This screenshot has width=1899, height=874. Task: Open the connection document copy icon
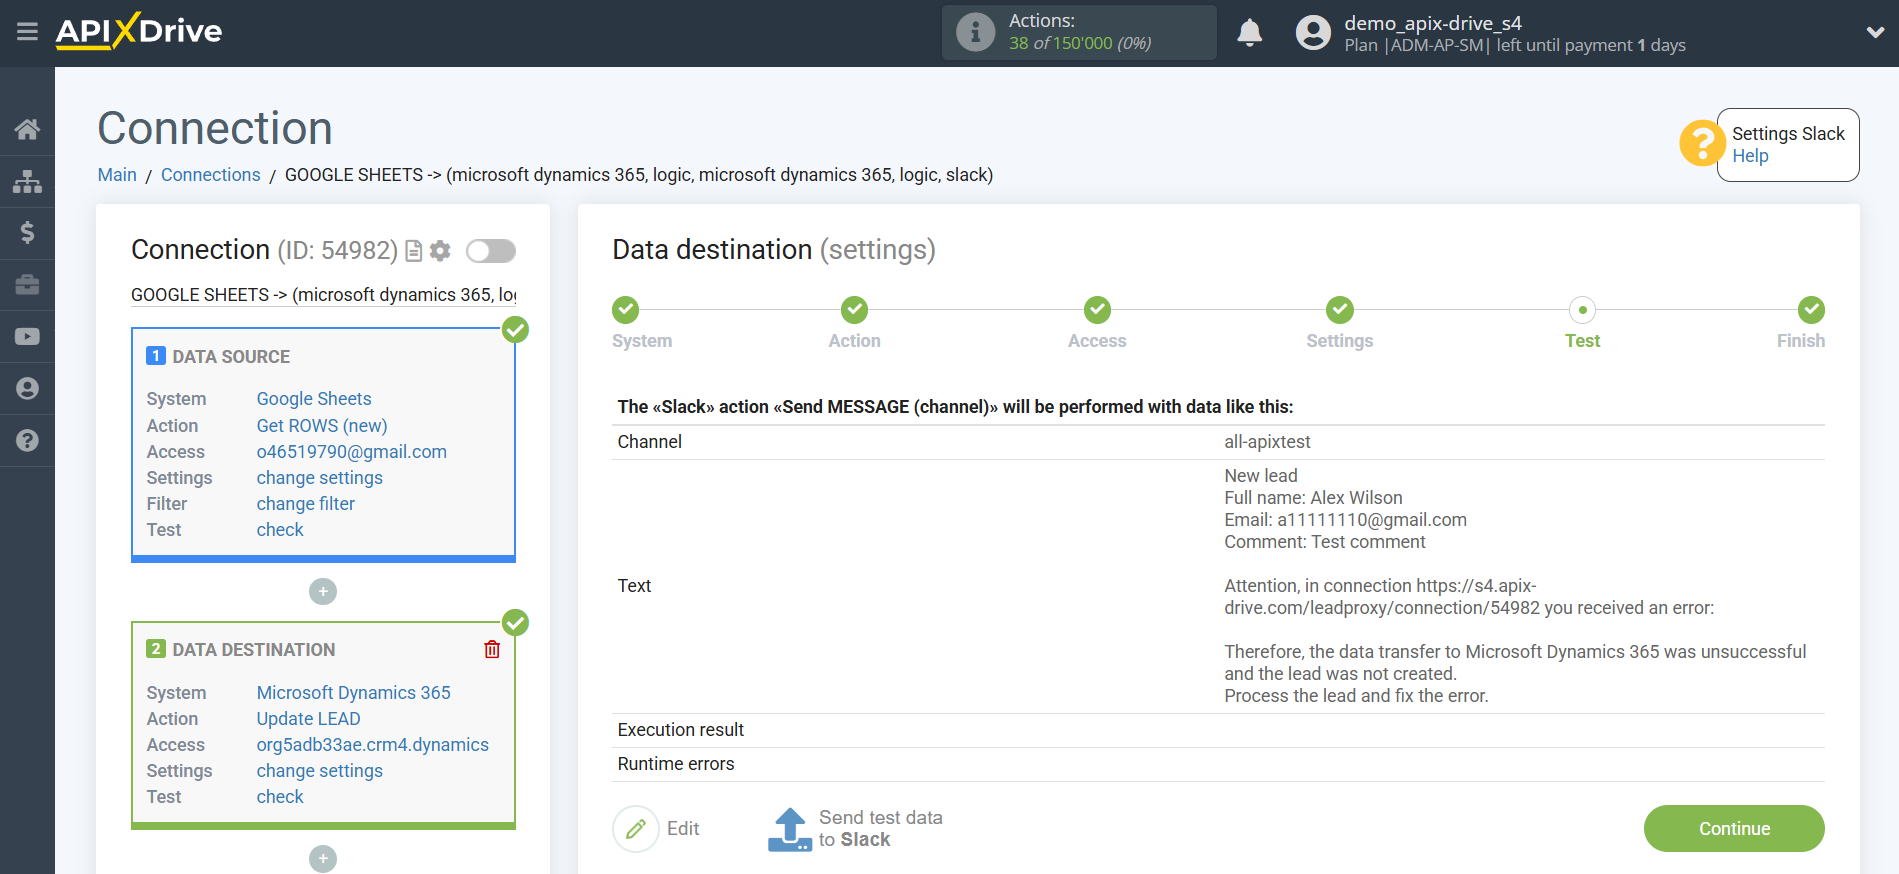(x=413, y=251)
